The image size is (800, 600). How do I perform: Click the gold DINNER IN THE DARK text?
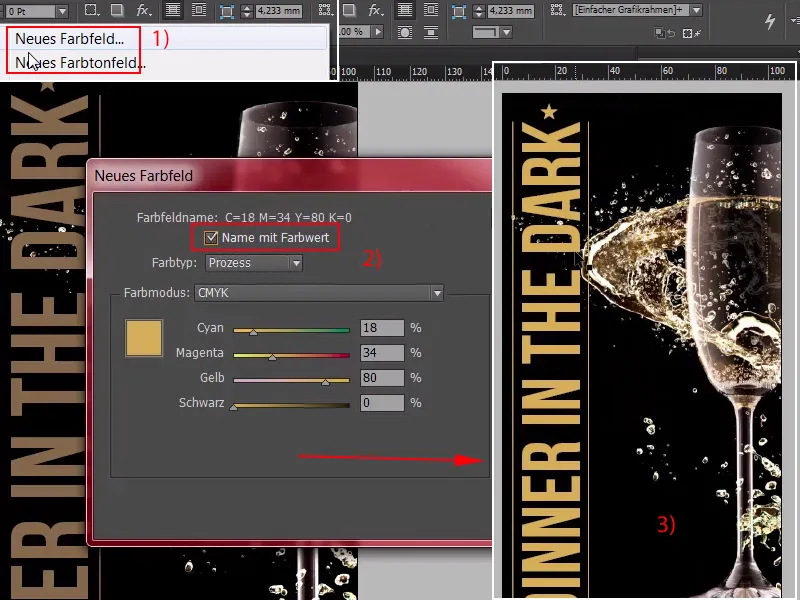(x=551, y=360)
